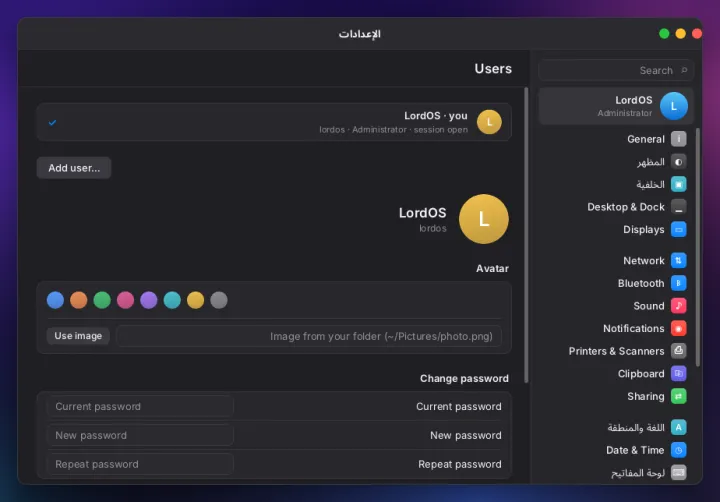Open Desktop & Dock icon
Image resolution: width=720 pixels, height=502 pixels.
point(678,207)
